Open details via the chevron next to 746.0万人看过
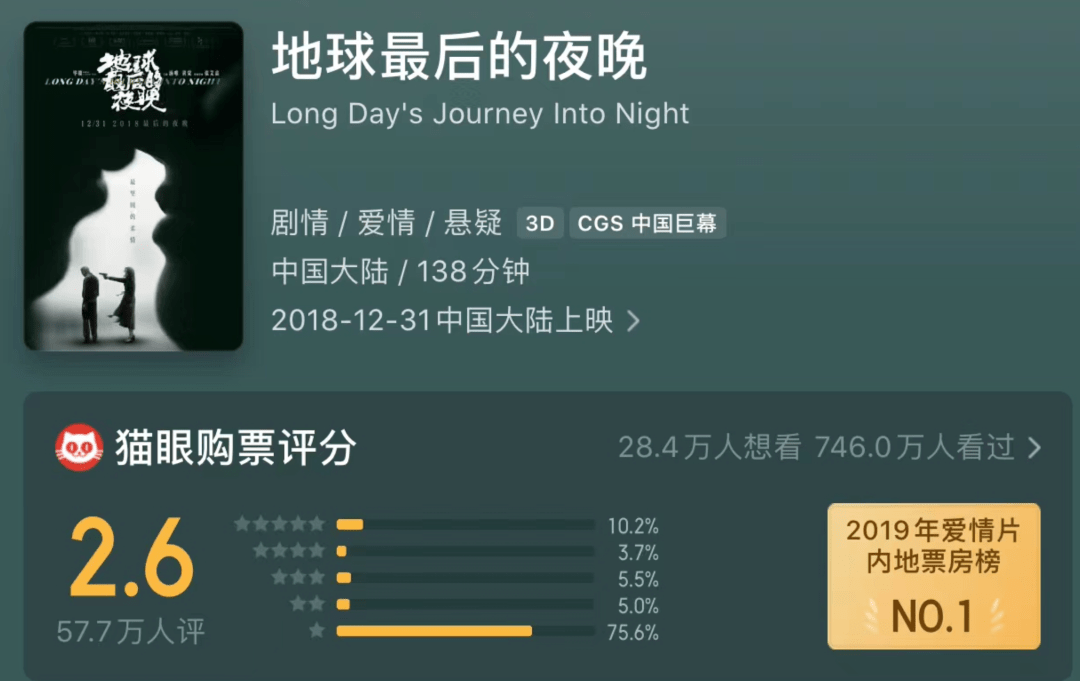Image resolution: width=1080 pixels, height=681 pixels. (1036, 447)
